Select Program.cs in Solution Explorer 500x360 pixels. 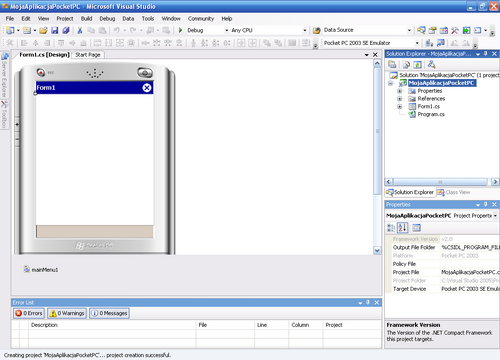[431, 114]
